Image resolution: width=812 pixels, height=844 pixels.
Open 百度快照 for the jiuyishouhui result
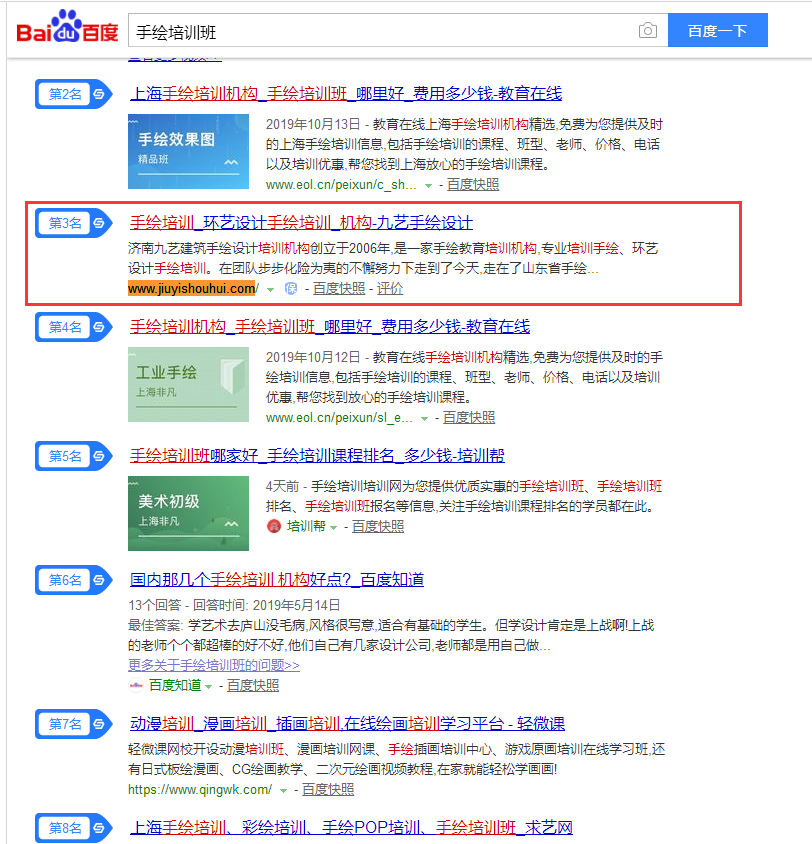(x=339, y=289)
